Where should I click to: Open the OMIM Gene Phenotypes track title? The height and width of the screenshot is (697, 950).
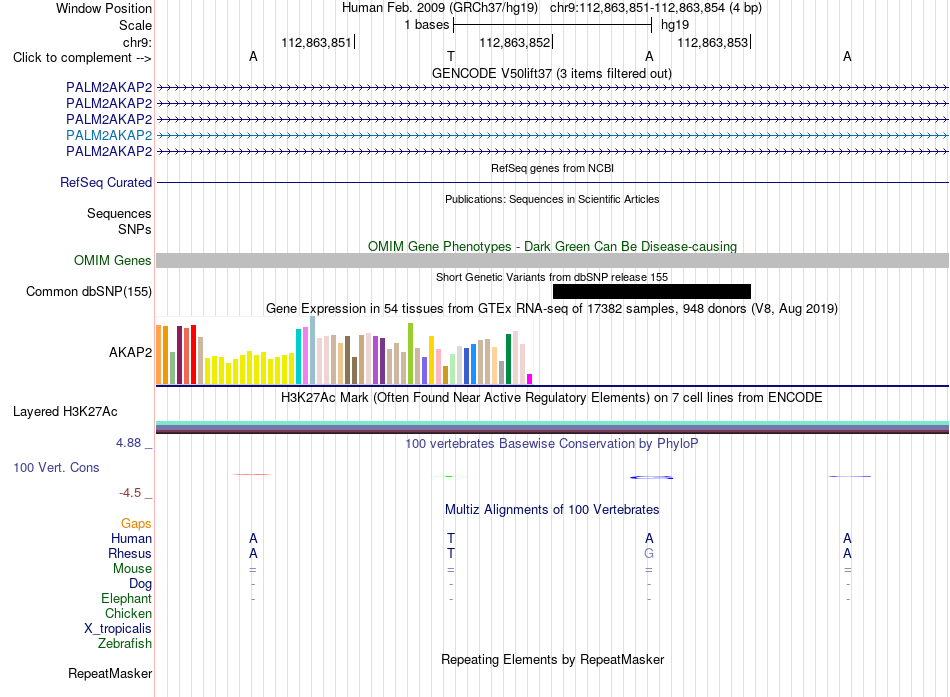552,246
